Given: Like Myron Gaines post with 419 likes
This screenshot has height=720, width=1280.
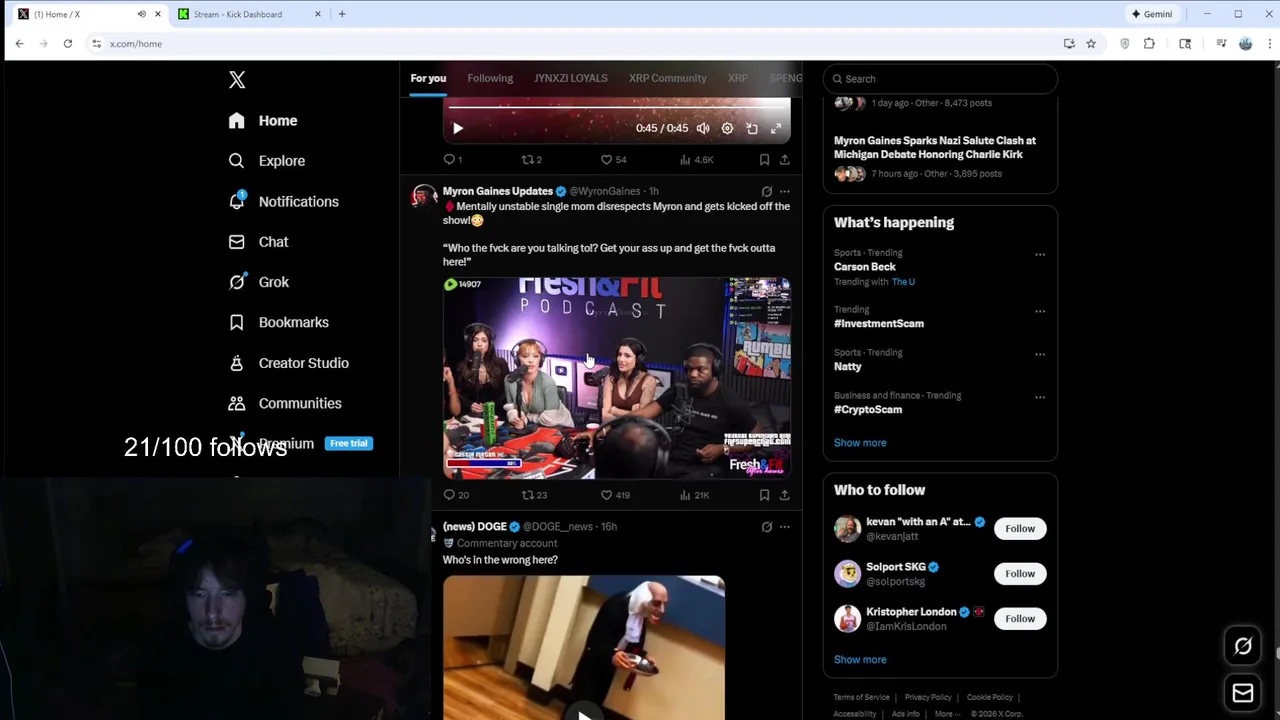Looking at the screenshot, I should tap(614, 495).
